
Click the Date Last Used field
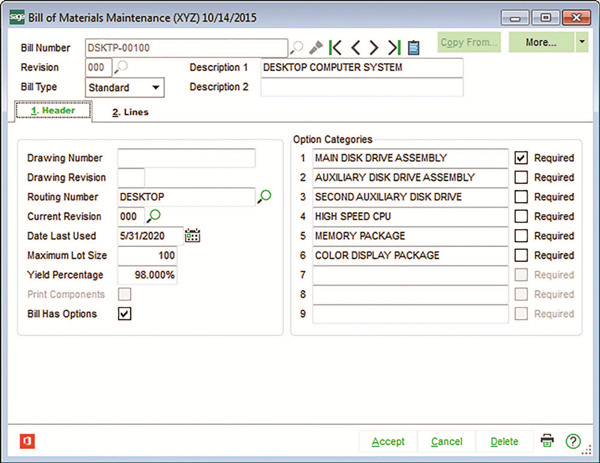pyautogui.click(x=150, y=236)
